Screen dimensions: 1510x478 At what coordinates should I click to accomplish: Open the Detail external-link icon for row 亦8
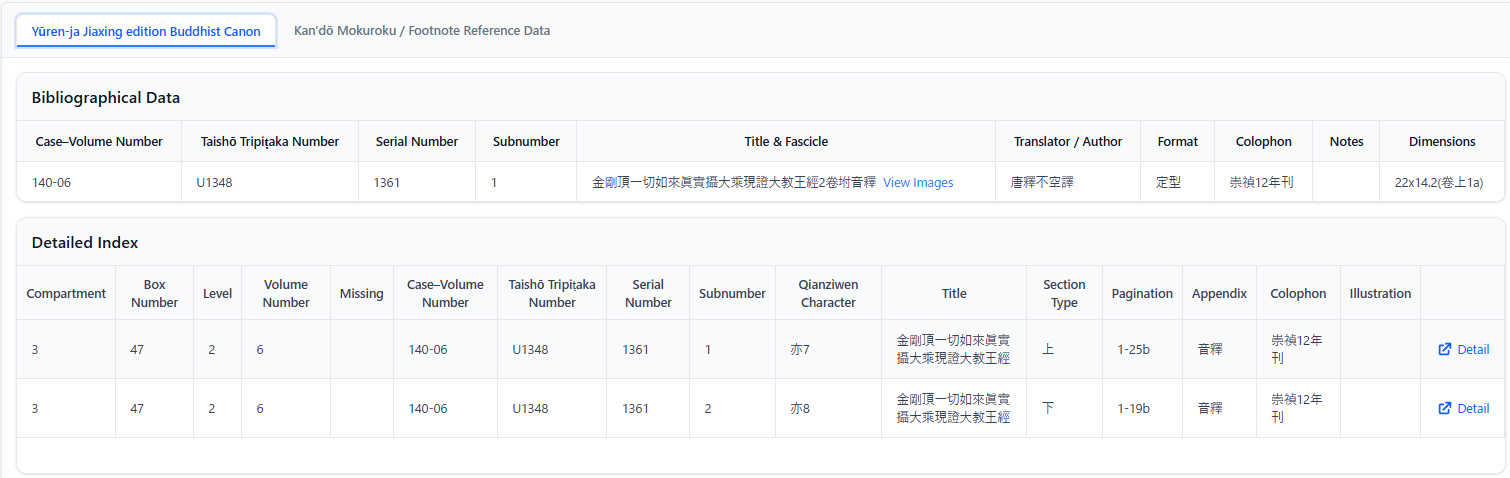[x=1445, y=409]
